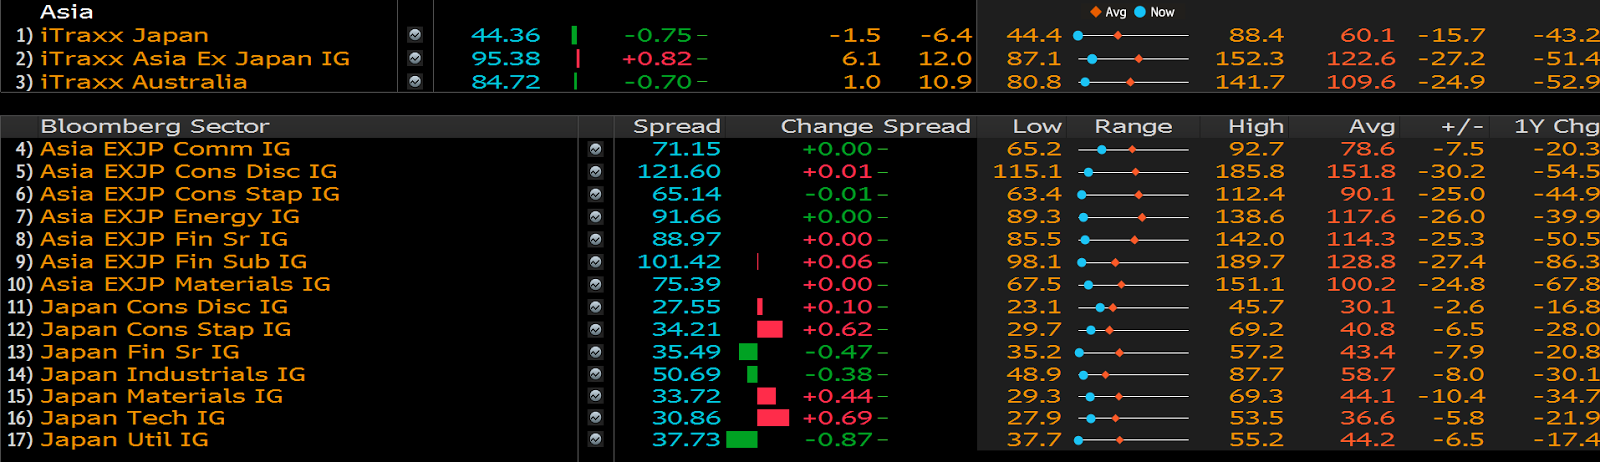
Task: Click chart icon for Japan Util IG
Action: (595, 440)
